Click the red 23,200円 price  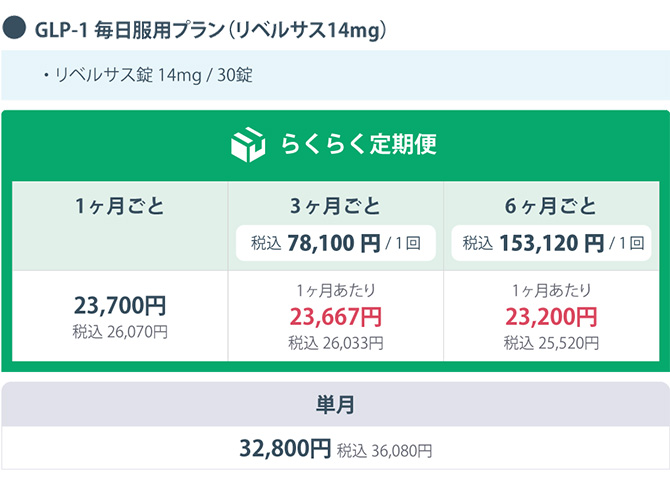coord(551,317)
